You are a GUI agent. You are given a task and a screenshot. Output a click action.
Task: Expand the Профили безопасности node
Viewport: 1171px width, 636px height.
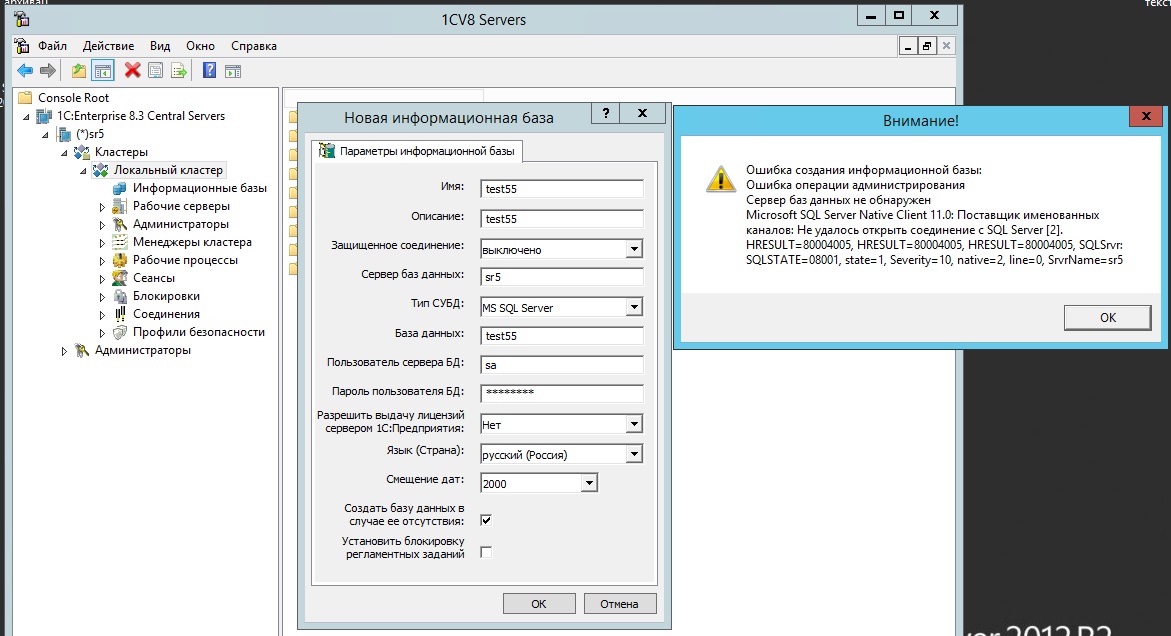click(x=102, y=333)
